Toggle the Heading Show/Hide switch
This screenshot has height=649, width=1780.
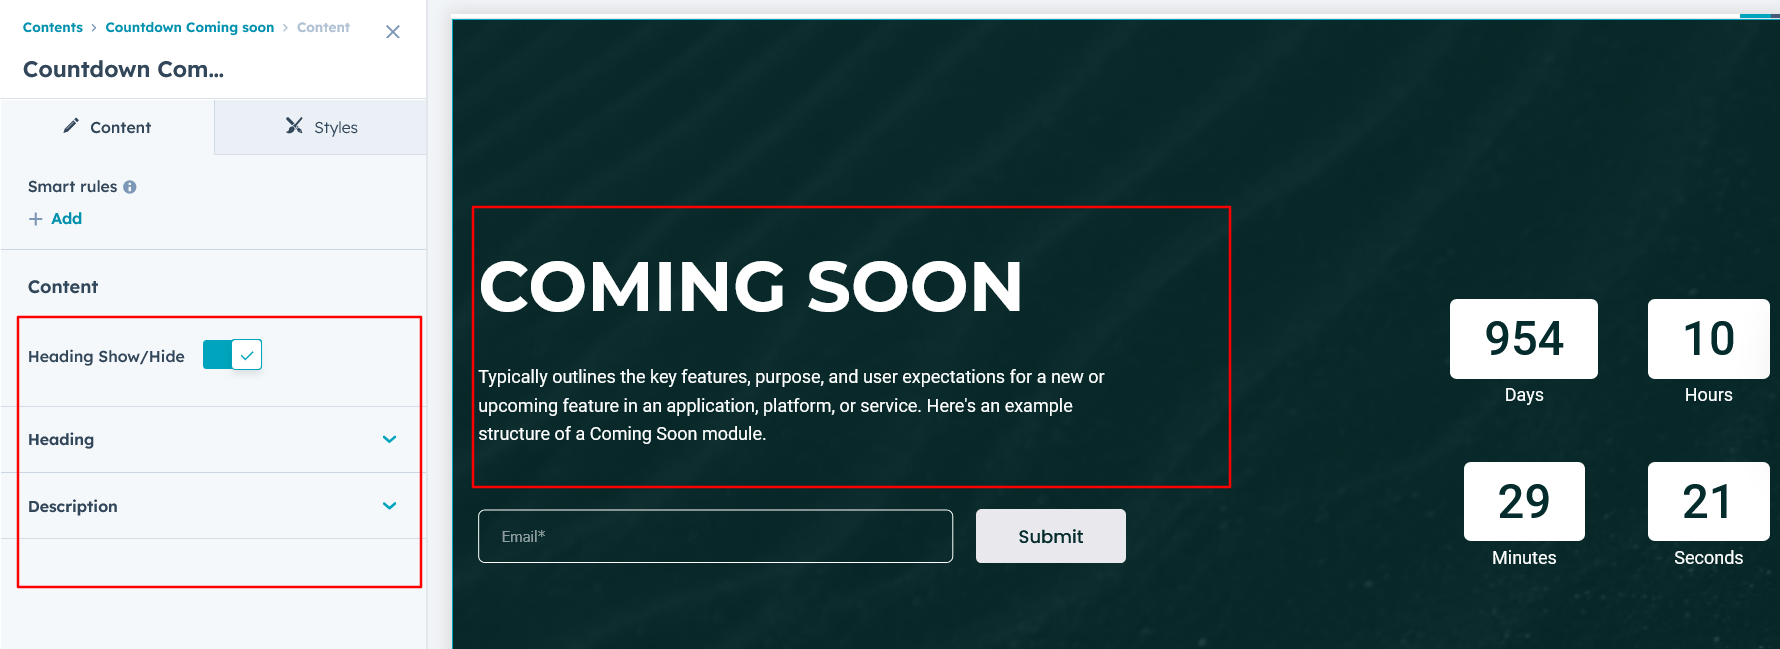(232, 355)
